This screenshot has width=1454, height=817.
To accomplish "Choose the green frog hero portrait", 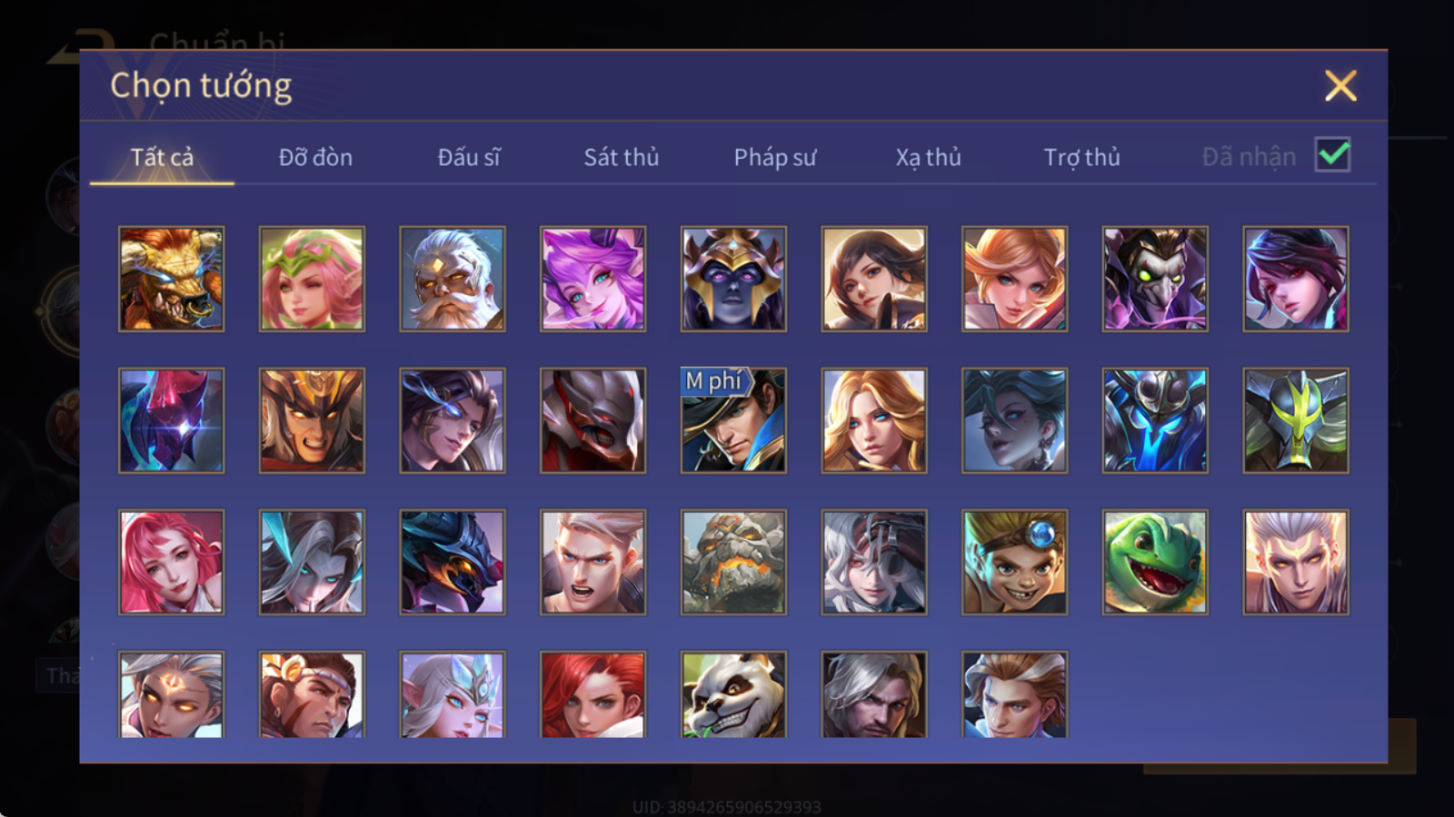I will pyautogui.click(x=1155, y=562).
